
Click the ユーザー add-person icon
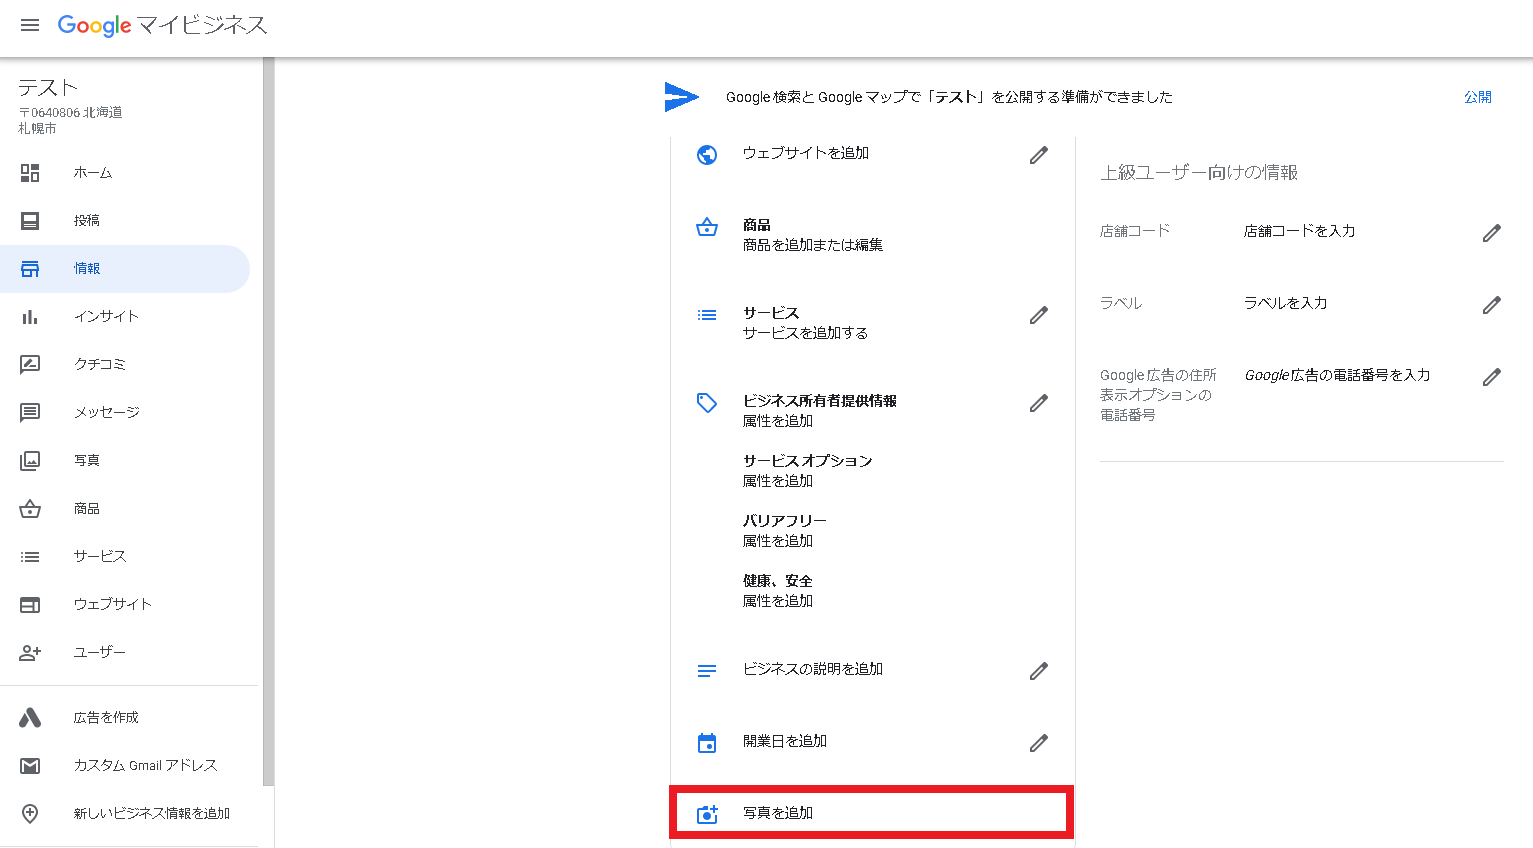tap(30, 653)
